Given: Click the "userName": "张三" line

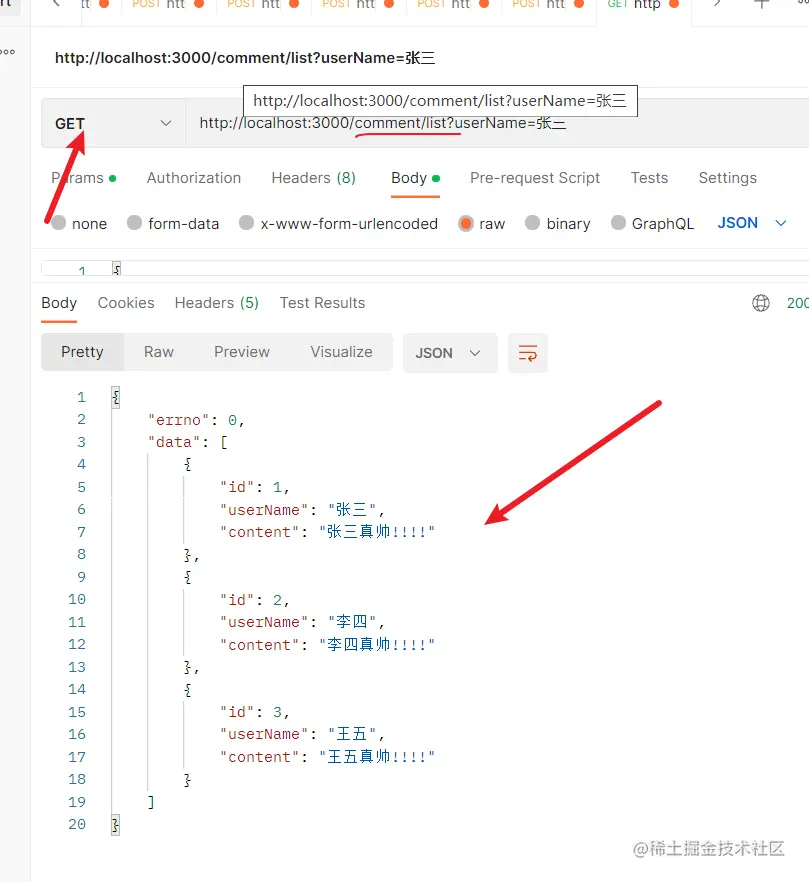Looking at the screenshot, I should (x=302, y=510).
